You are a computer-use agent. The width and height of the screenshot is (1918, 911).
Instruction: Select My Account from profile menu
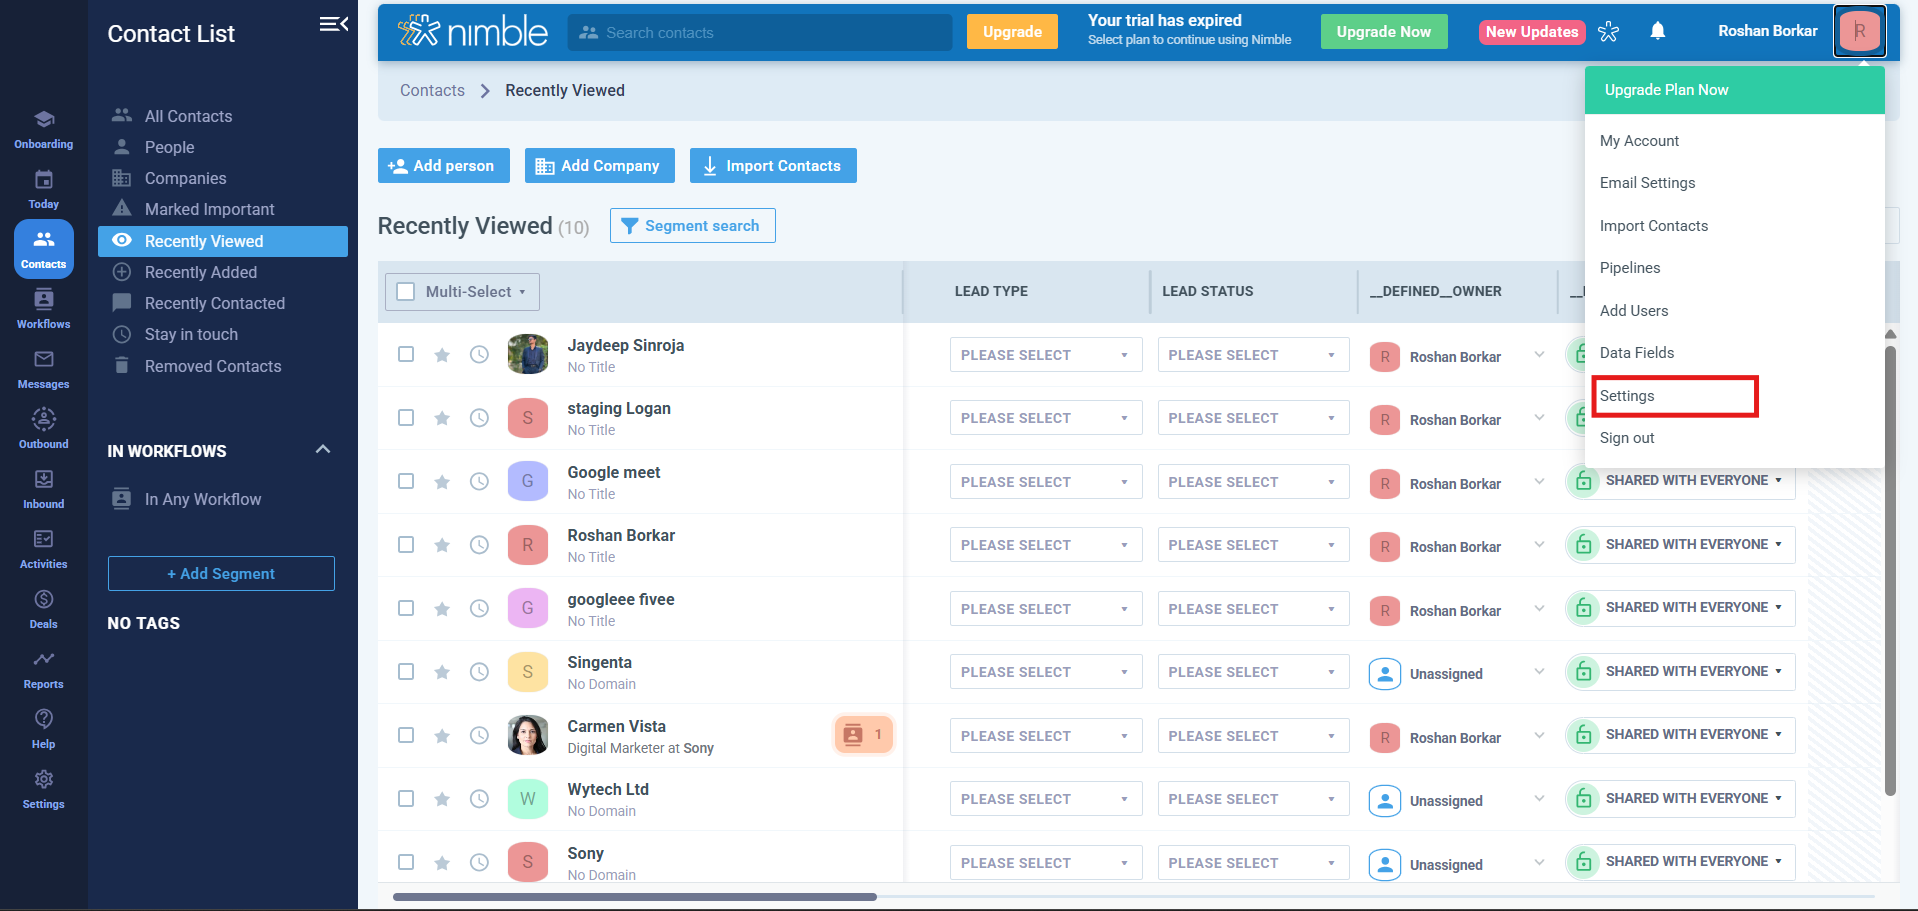coord(1639,141)
